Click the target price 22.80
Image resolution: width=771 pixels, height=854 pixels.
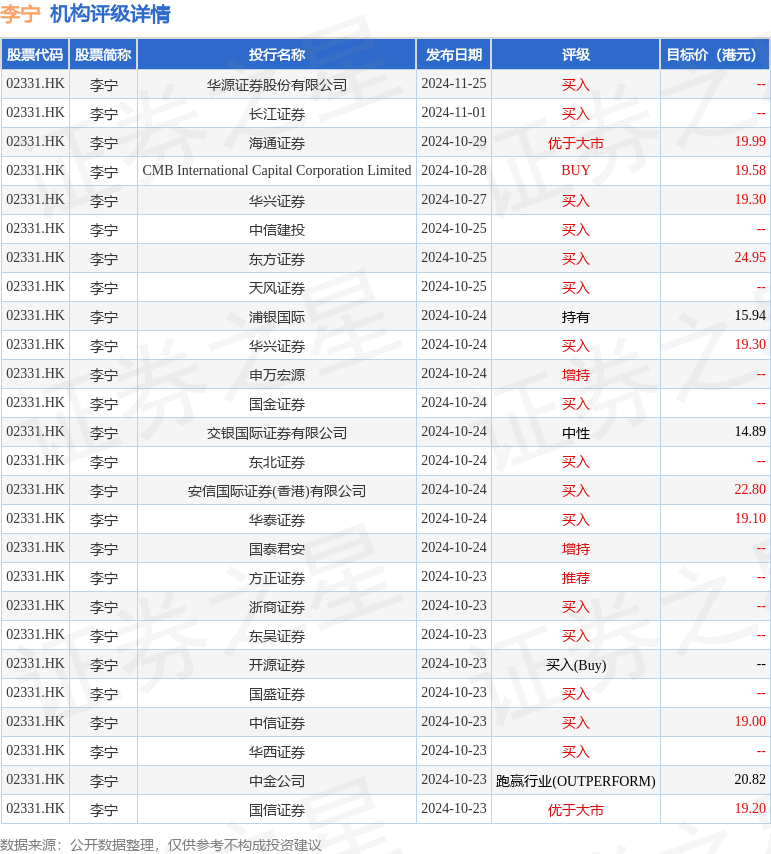(x=750, y=489)
